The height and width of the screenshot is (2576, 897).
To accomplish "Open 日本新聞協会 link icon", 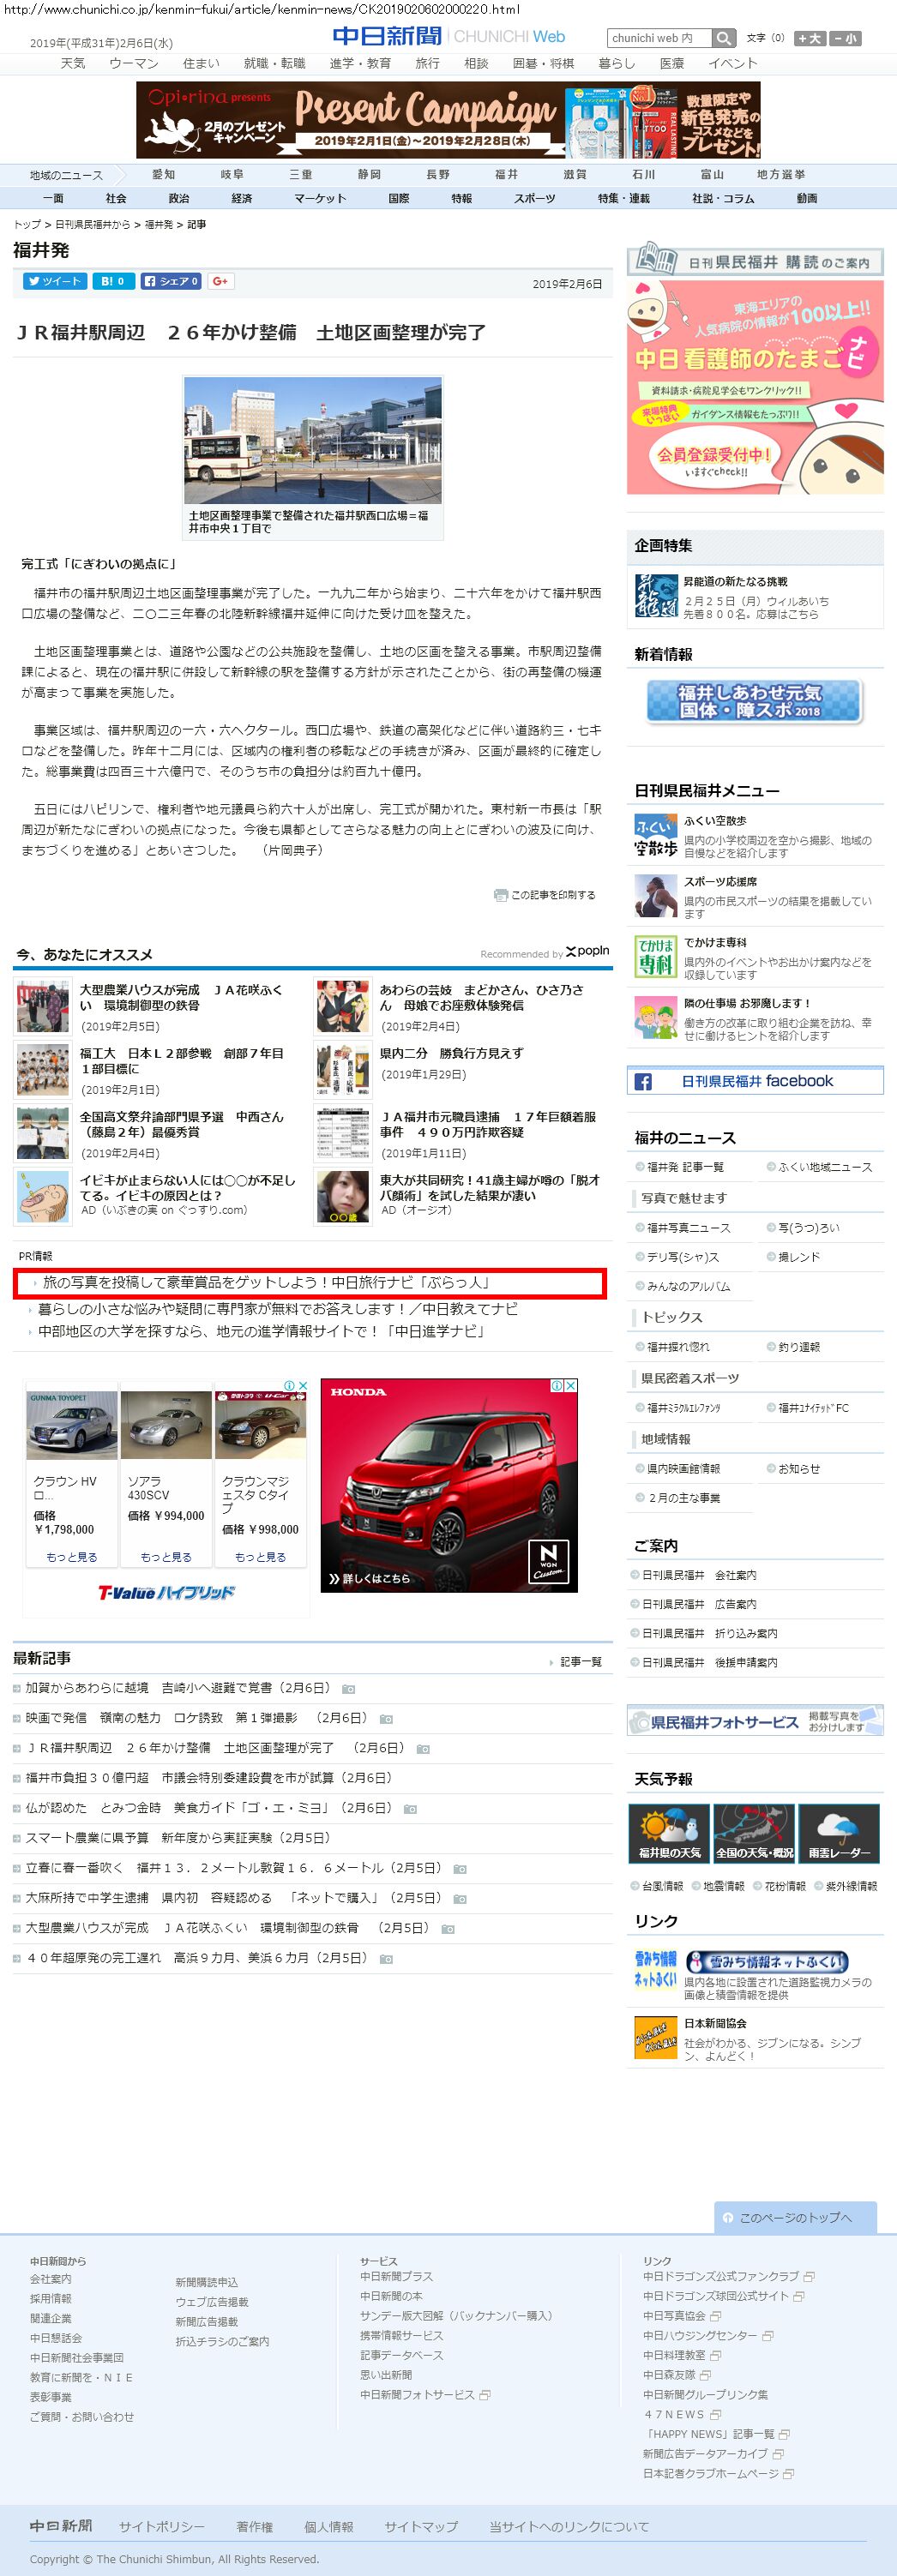I will pos(656,2038).
